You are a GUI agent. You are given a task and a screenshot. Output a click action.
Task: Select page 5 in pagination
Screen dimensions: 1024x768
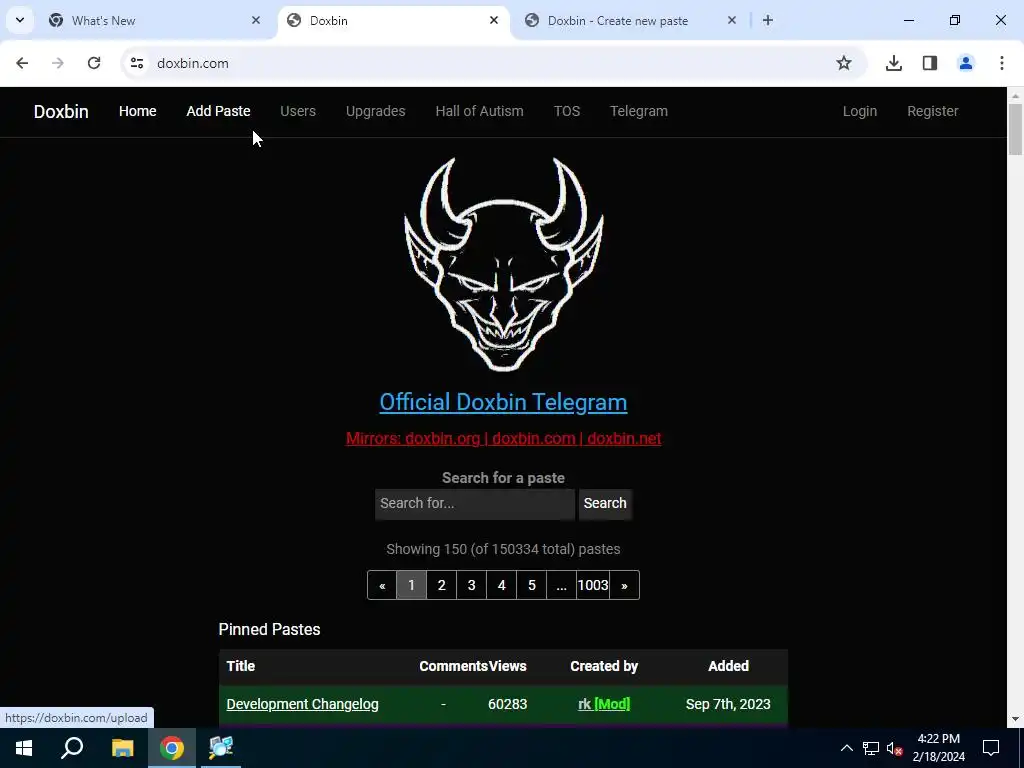pos(532,585)
